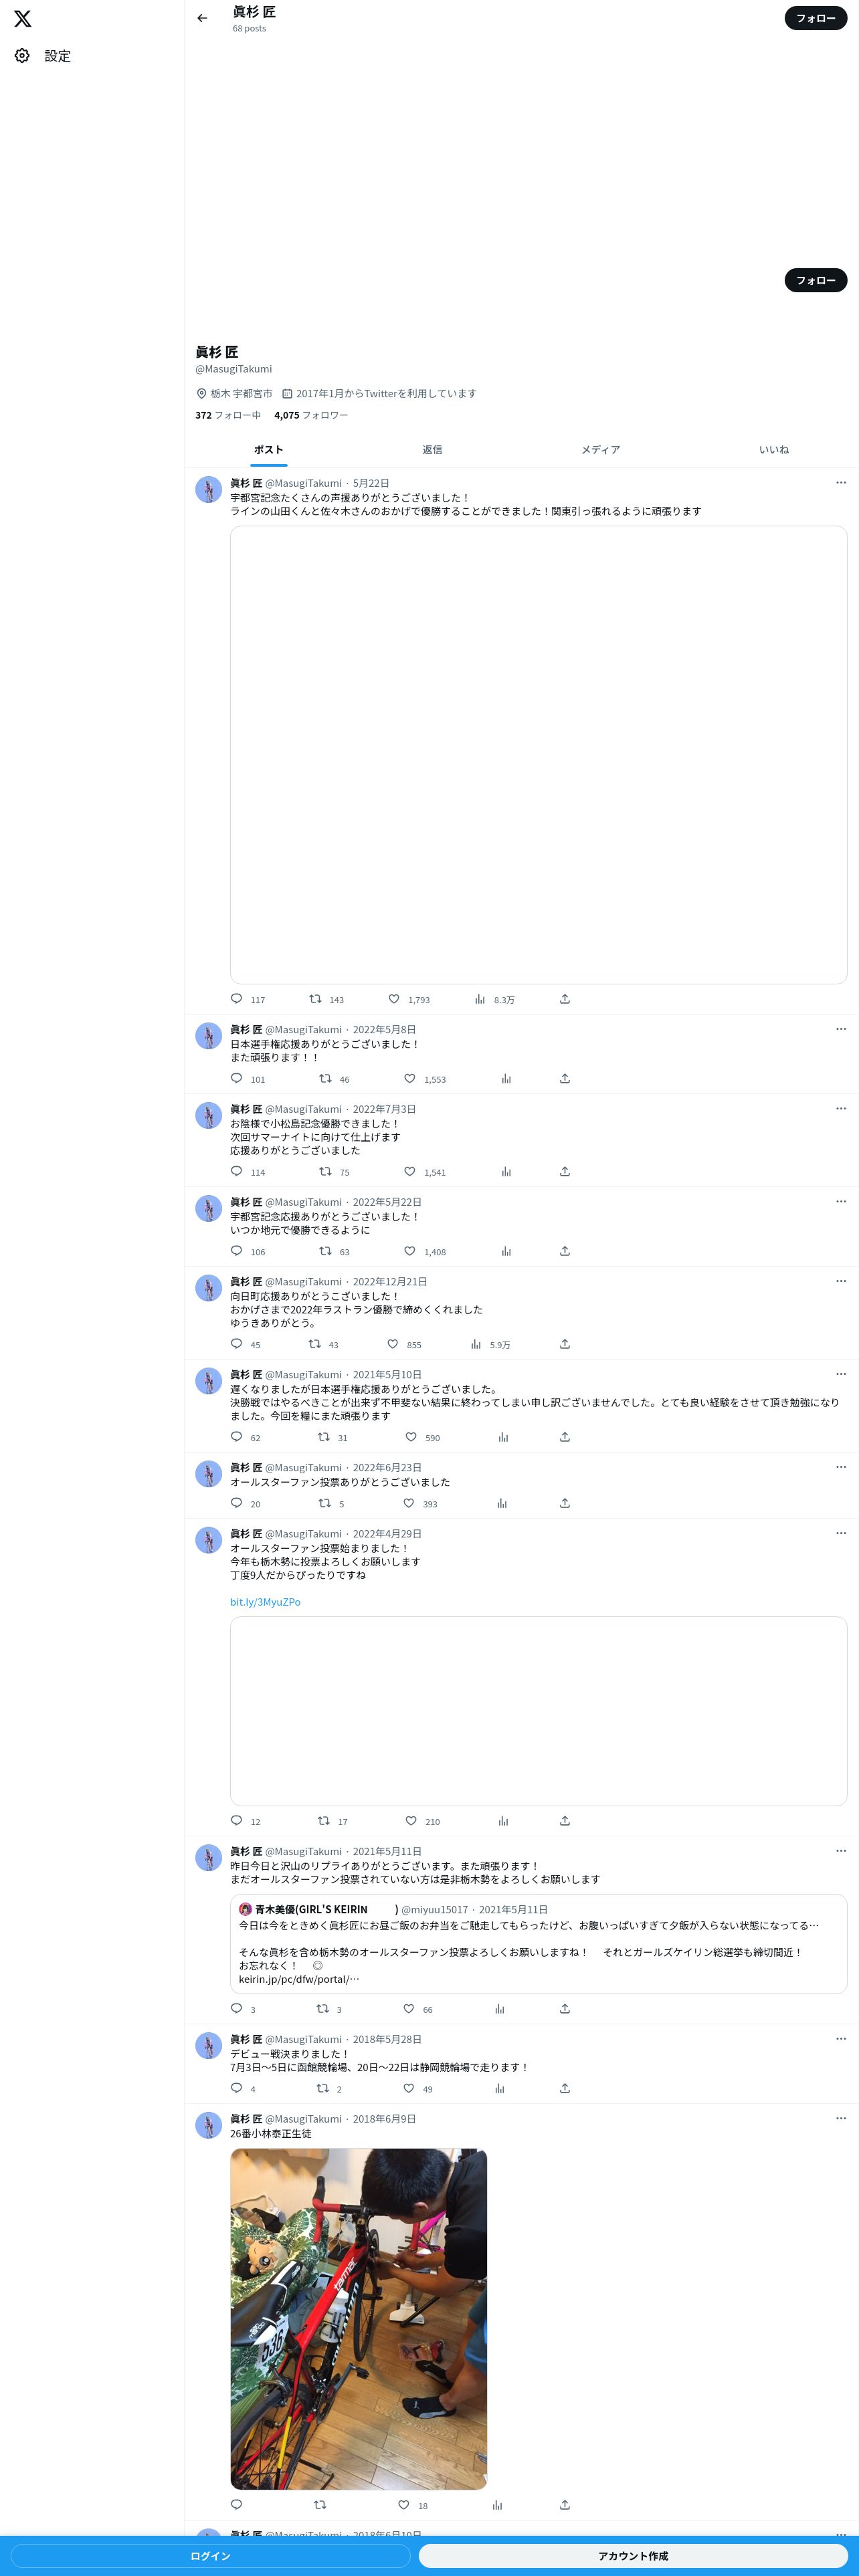The height and width of the screenshot is (2576, 859).
Task: Click the フォロー button in the header
Action: [816, 18]
